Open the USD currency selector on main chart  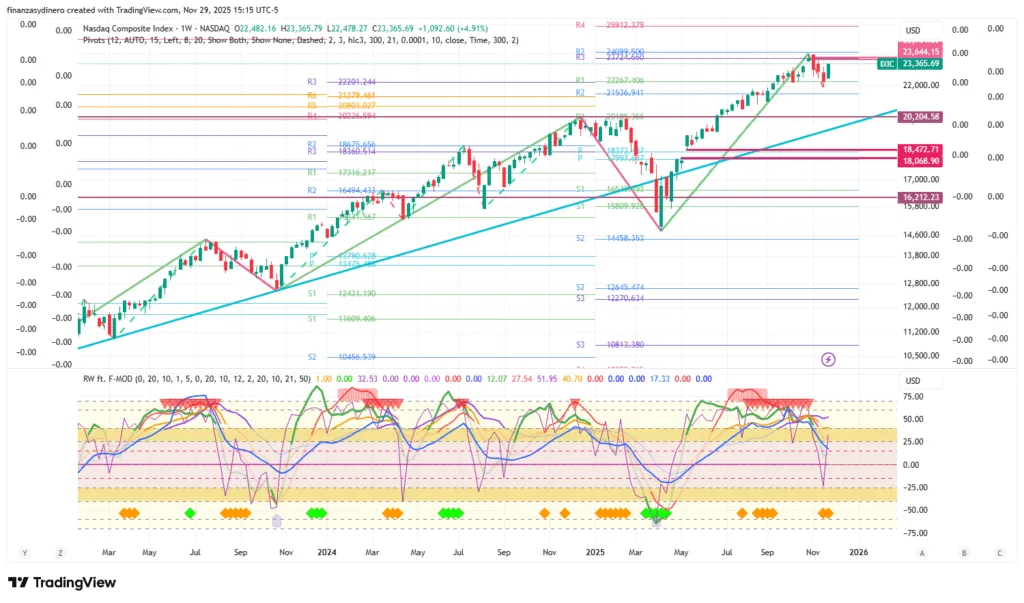(911, 31)
